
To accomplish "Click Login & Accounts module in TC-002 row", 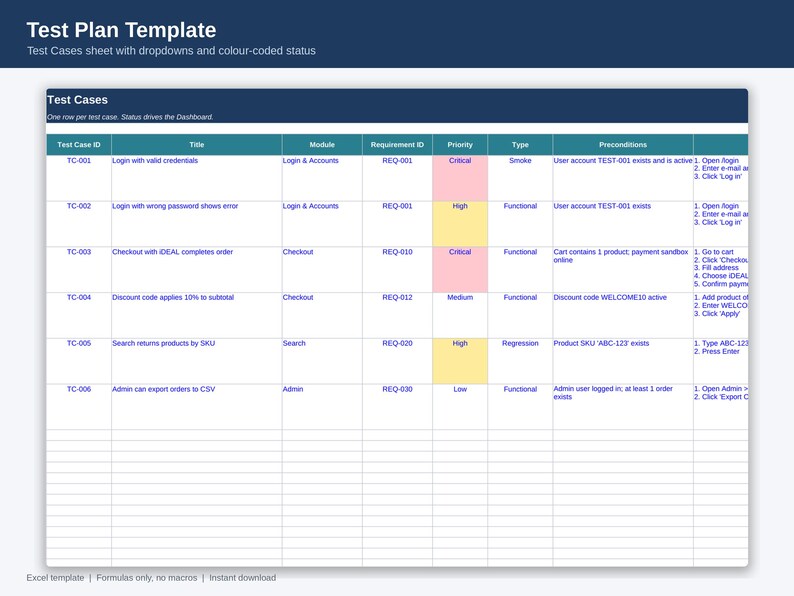I will pos(322,224).
